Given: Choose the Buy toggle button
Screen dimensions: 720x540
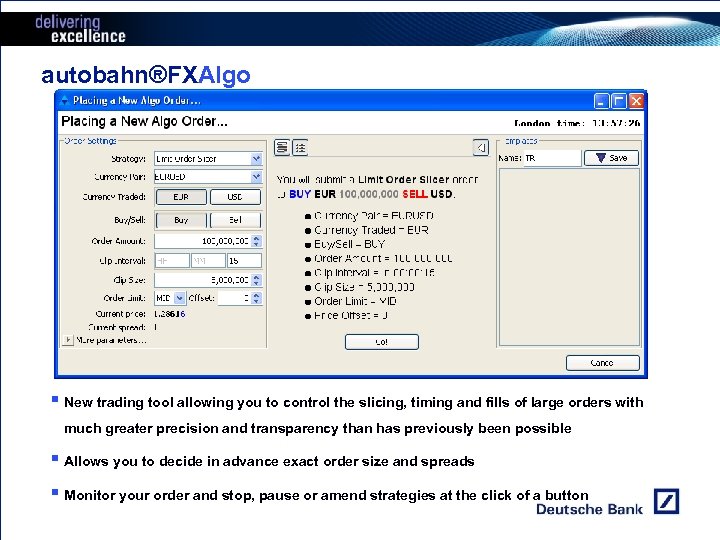Looking at the screenshot, I should pos(181,220).
